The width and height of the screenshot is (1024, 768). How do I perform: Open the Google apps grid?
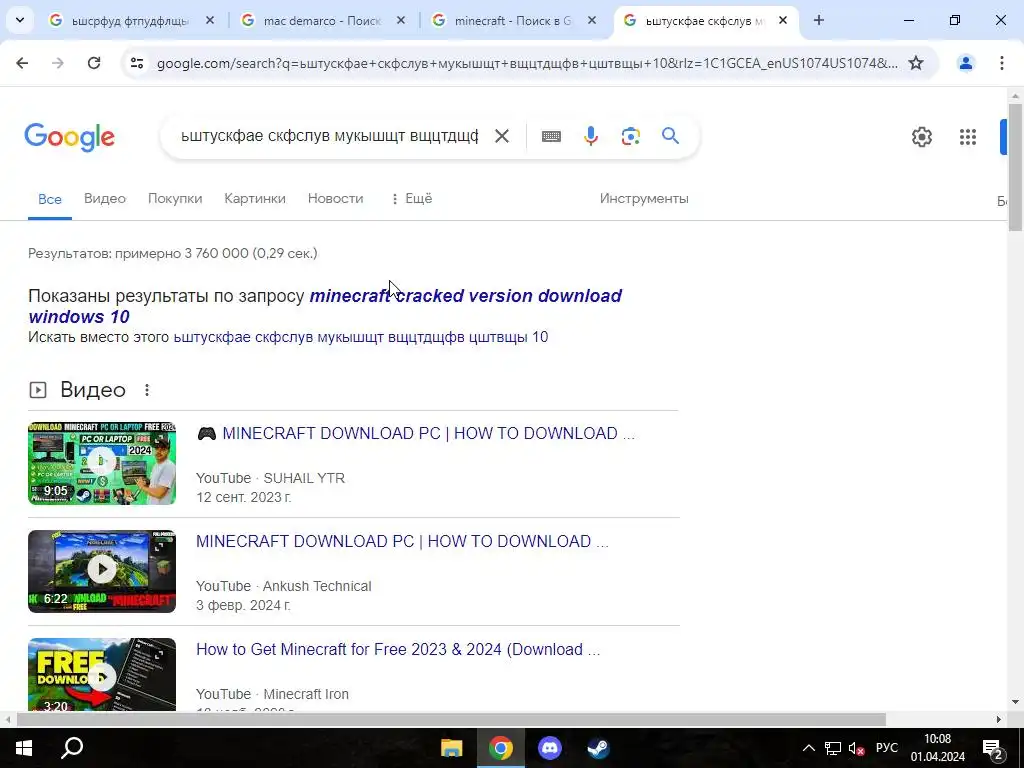[x=968, y=136]
